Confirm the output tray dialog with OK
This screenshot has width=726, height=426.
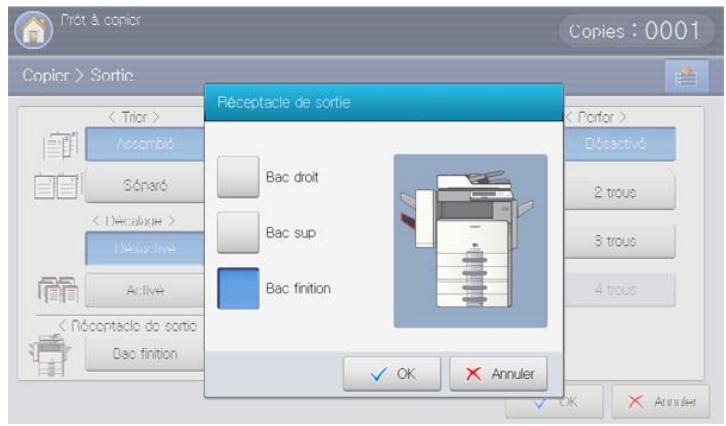pyautogui.click(x=392, y=374)
